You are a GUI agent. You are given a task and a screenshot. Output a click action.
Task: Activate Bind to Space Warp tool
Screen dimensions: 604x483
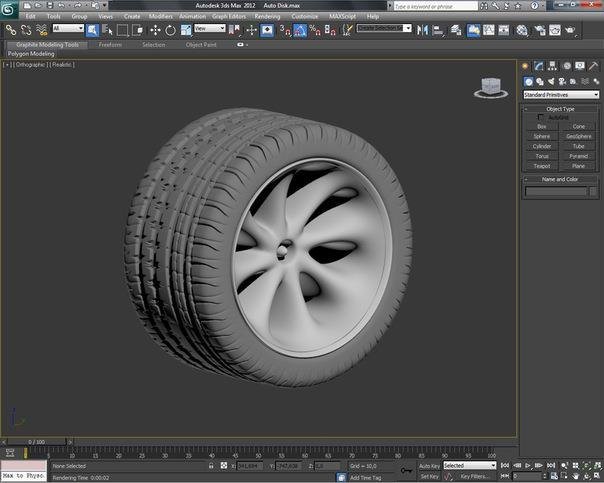42,30
